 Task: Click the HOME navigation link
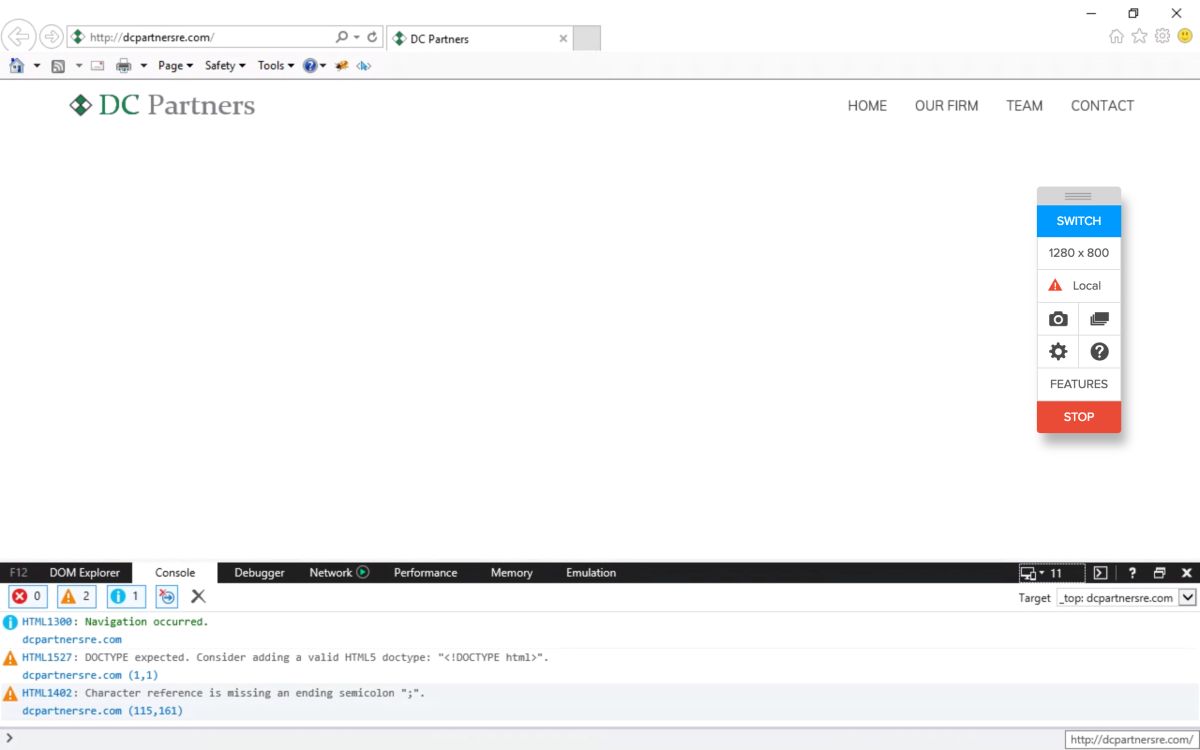coord(867,106)
